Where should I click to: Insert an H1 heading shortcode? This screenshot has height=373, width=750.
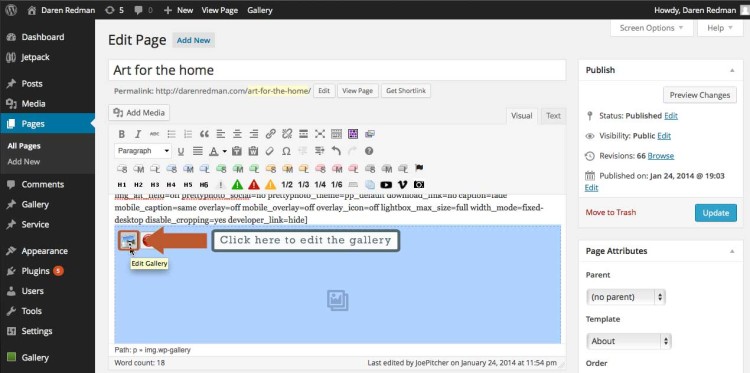point(121,185)
